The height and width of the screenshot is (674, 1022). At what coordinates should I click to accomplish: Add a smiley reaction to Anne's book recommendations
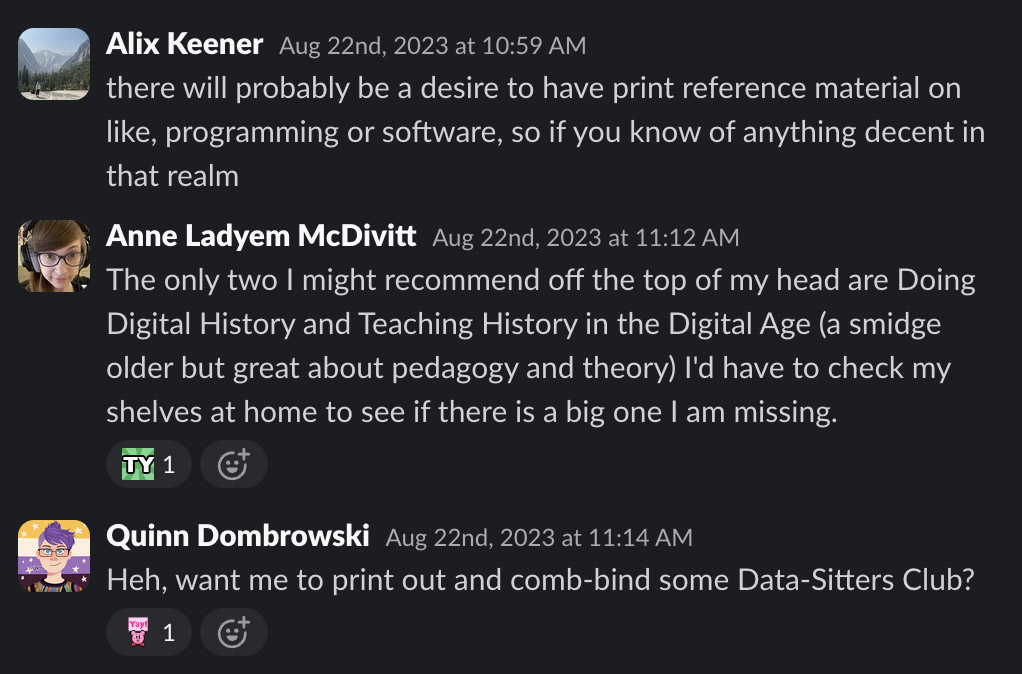point(233,463)
